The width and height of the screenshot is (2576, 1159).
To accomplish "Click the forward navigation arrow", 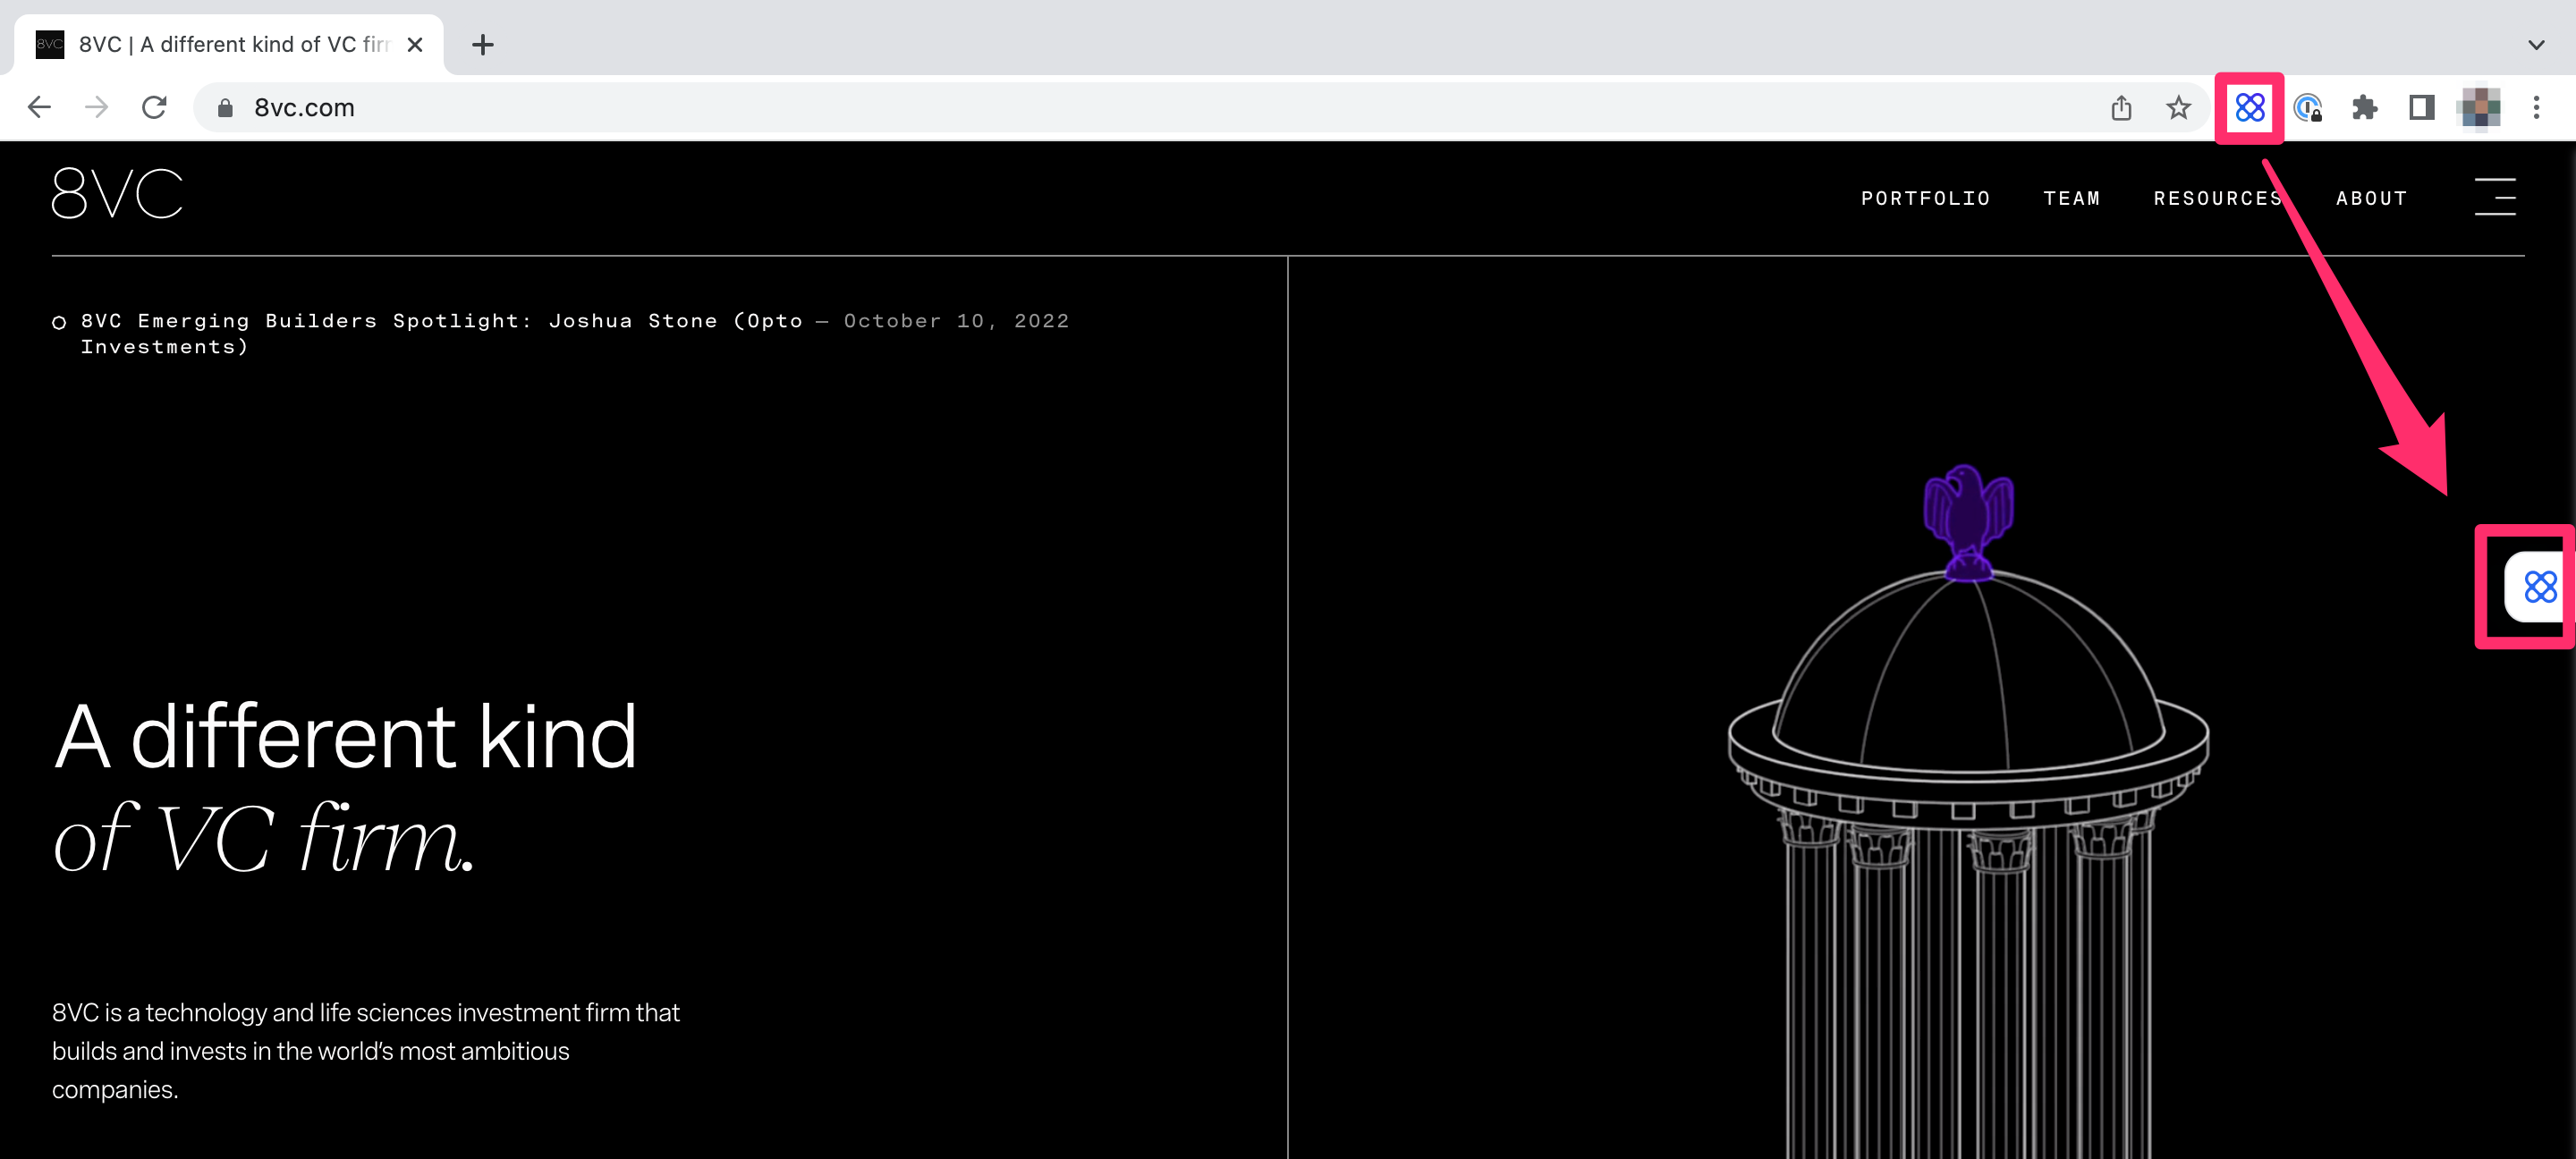I will (x=96, y=107).
